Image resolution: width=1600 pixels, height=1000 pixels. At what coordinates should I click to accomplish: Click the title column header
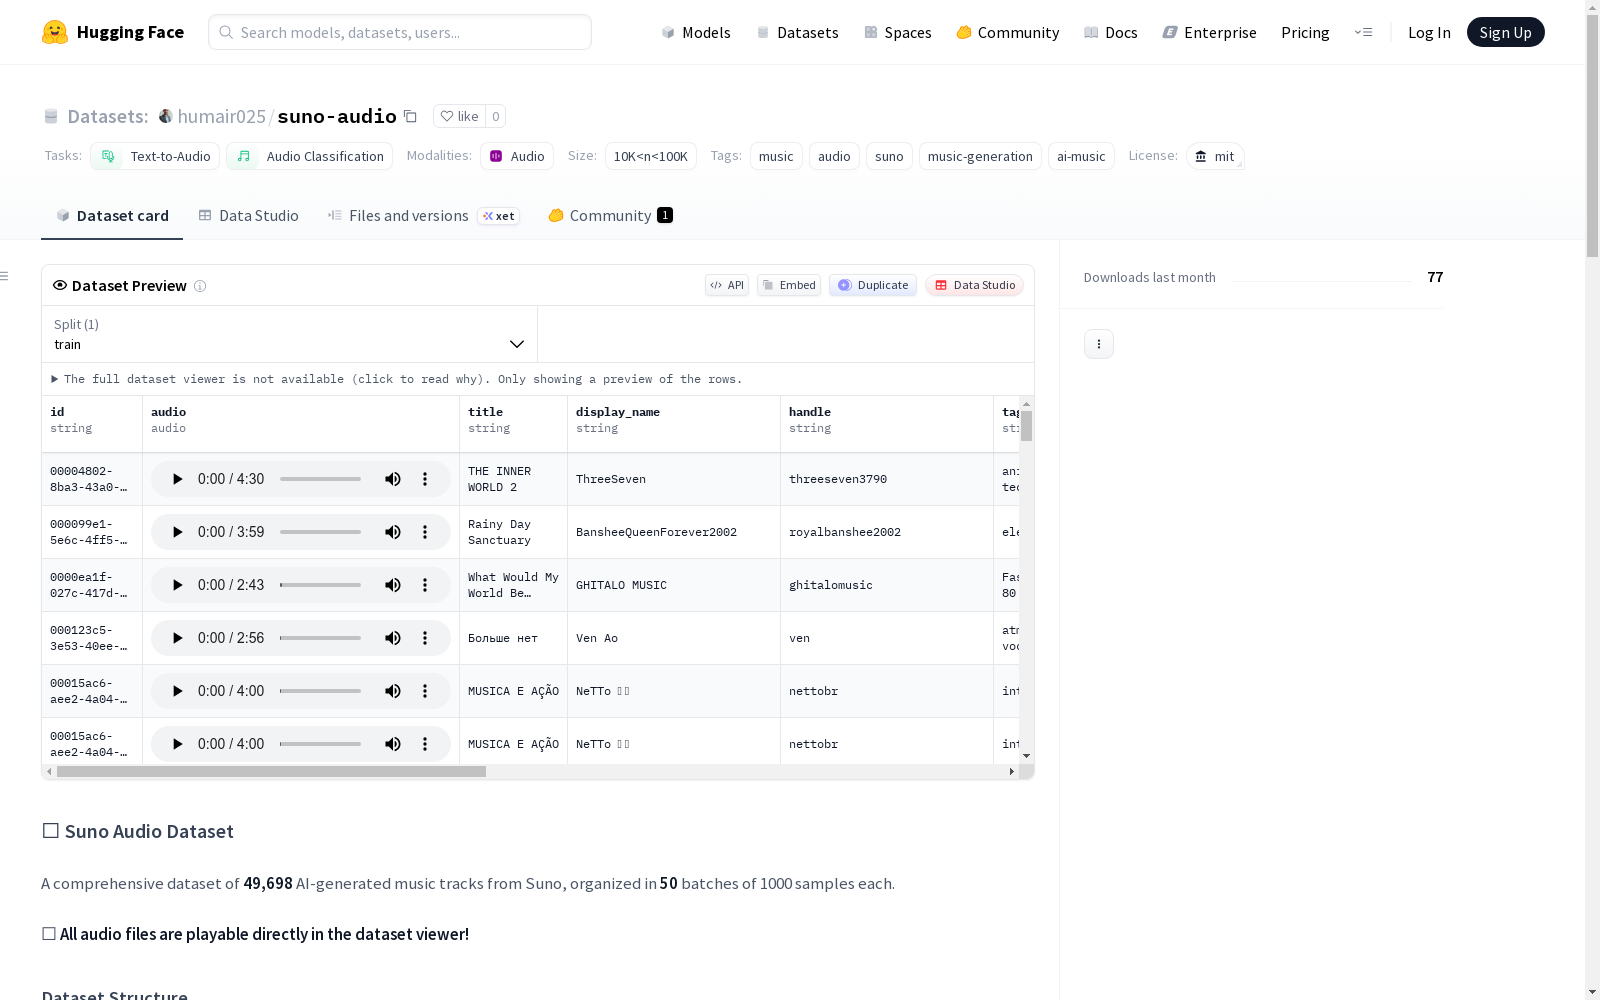pos(514,424)
